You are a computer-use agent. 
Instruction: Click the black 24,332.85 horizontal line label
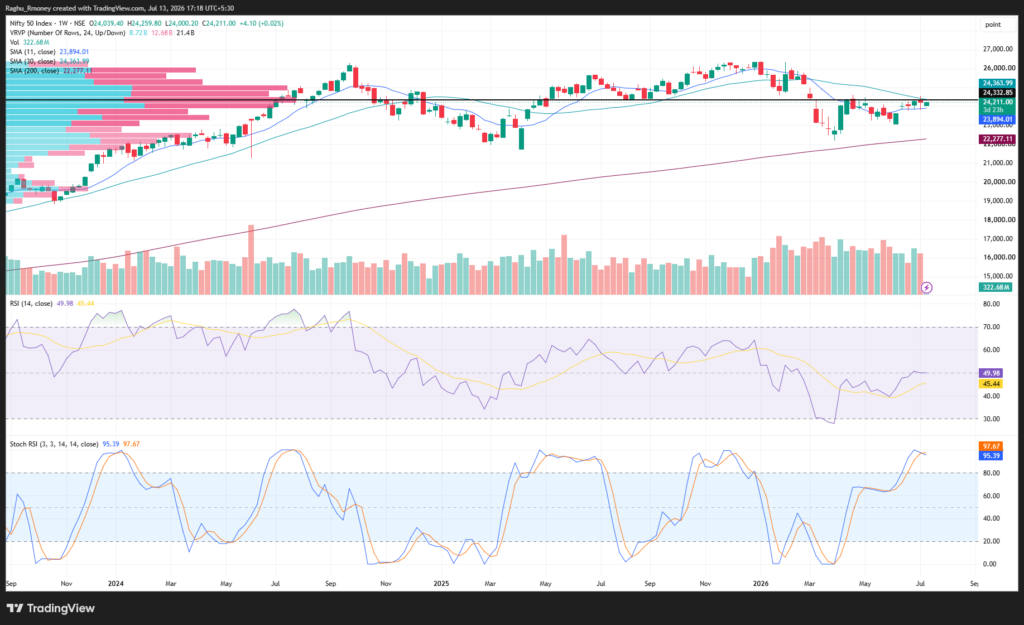[997, 93]
